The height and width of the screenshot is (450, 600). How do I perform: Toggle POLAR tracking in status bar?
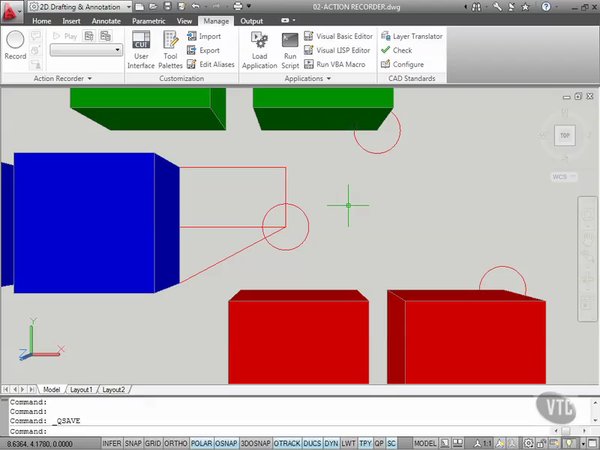[x=202, y=443]
